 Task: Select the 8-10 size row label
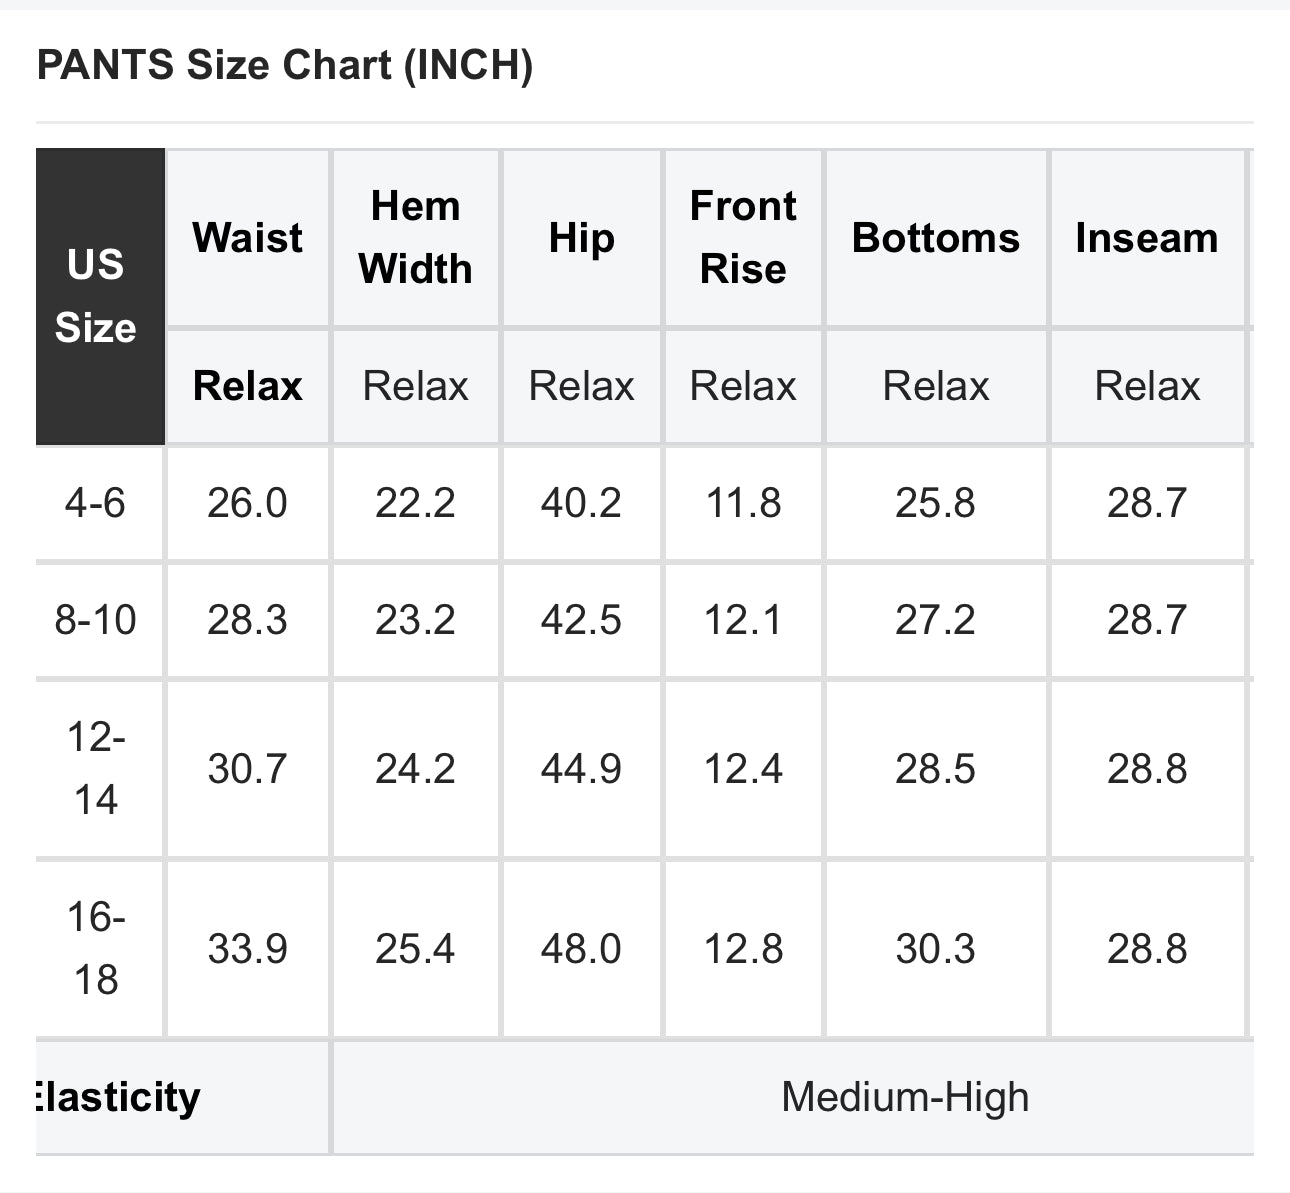(96, 620)
